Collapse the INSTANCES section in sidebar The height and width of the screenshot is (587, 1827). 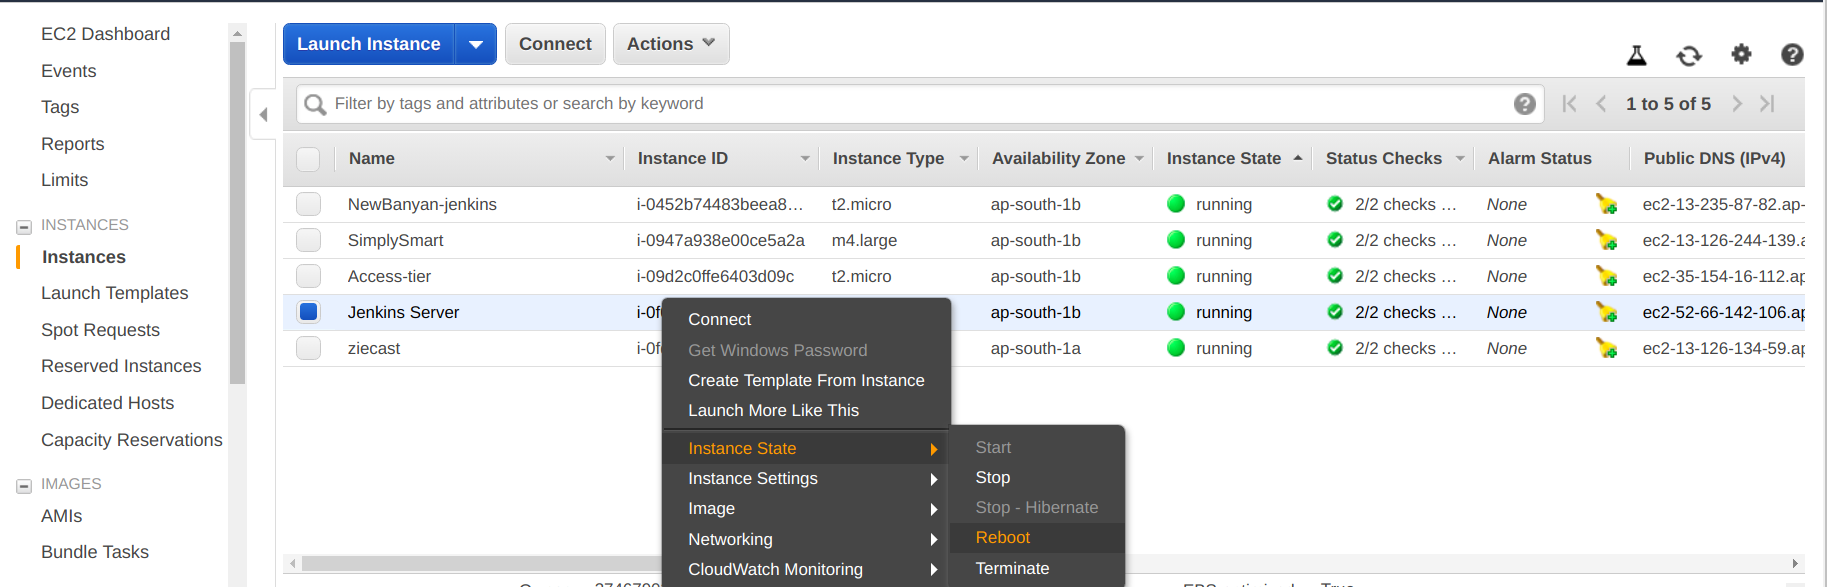24,227
